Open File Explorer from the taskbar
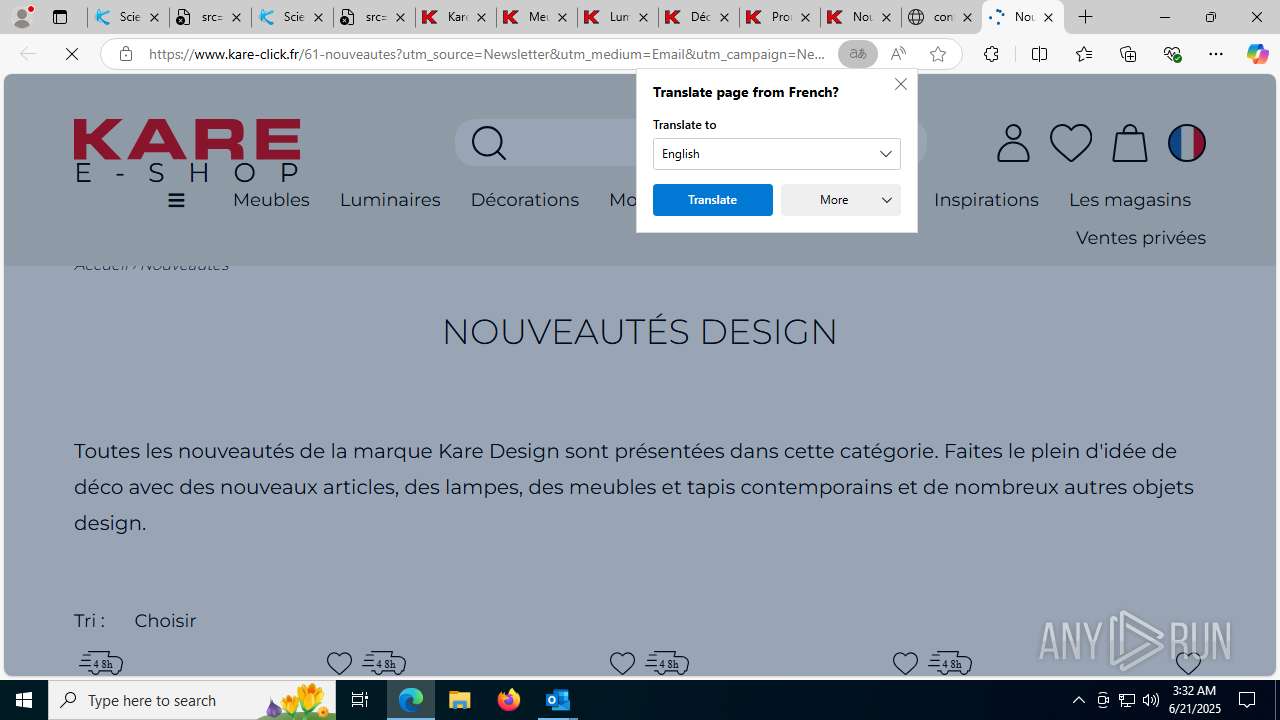 tap(460, 700)
